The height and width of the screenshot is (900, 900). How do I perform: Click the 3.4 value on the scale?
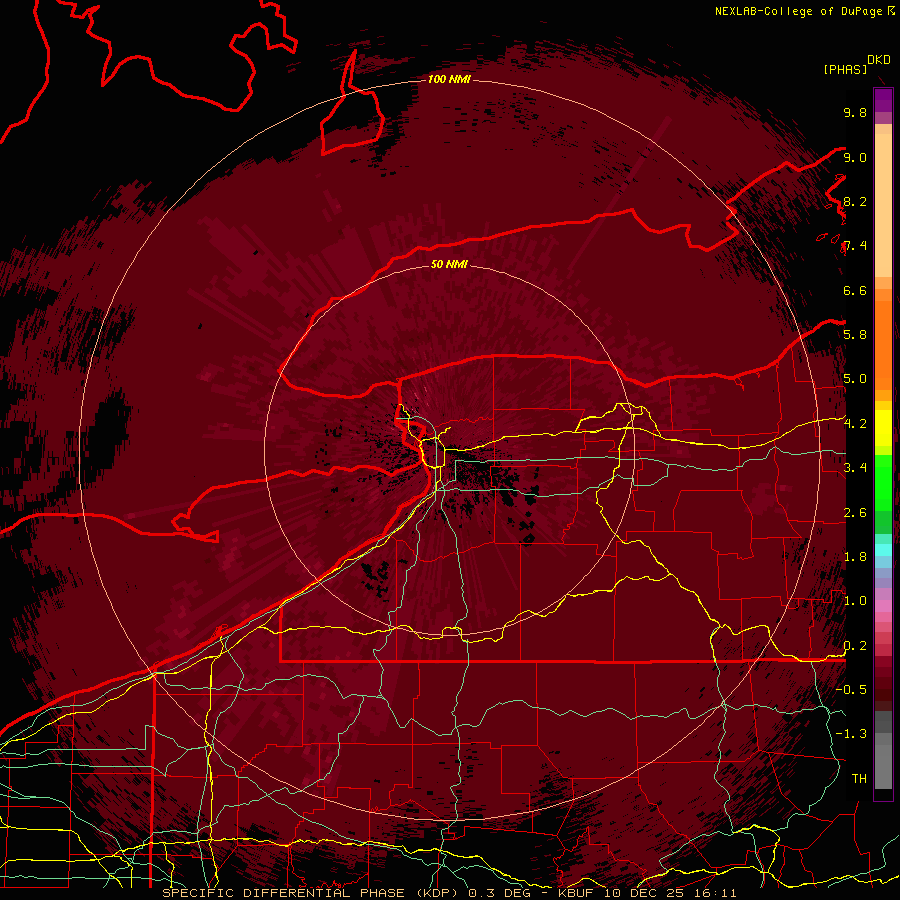tap(855, 468)
